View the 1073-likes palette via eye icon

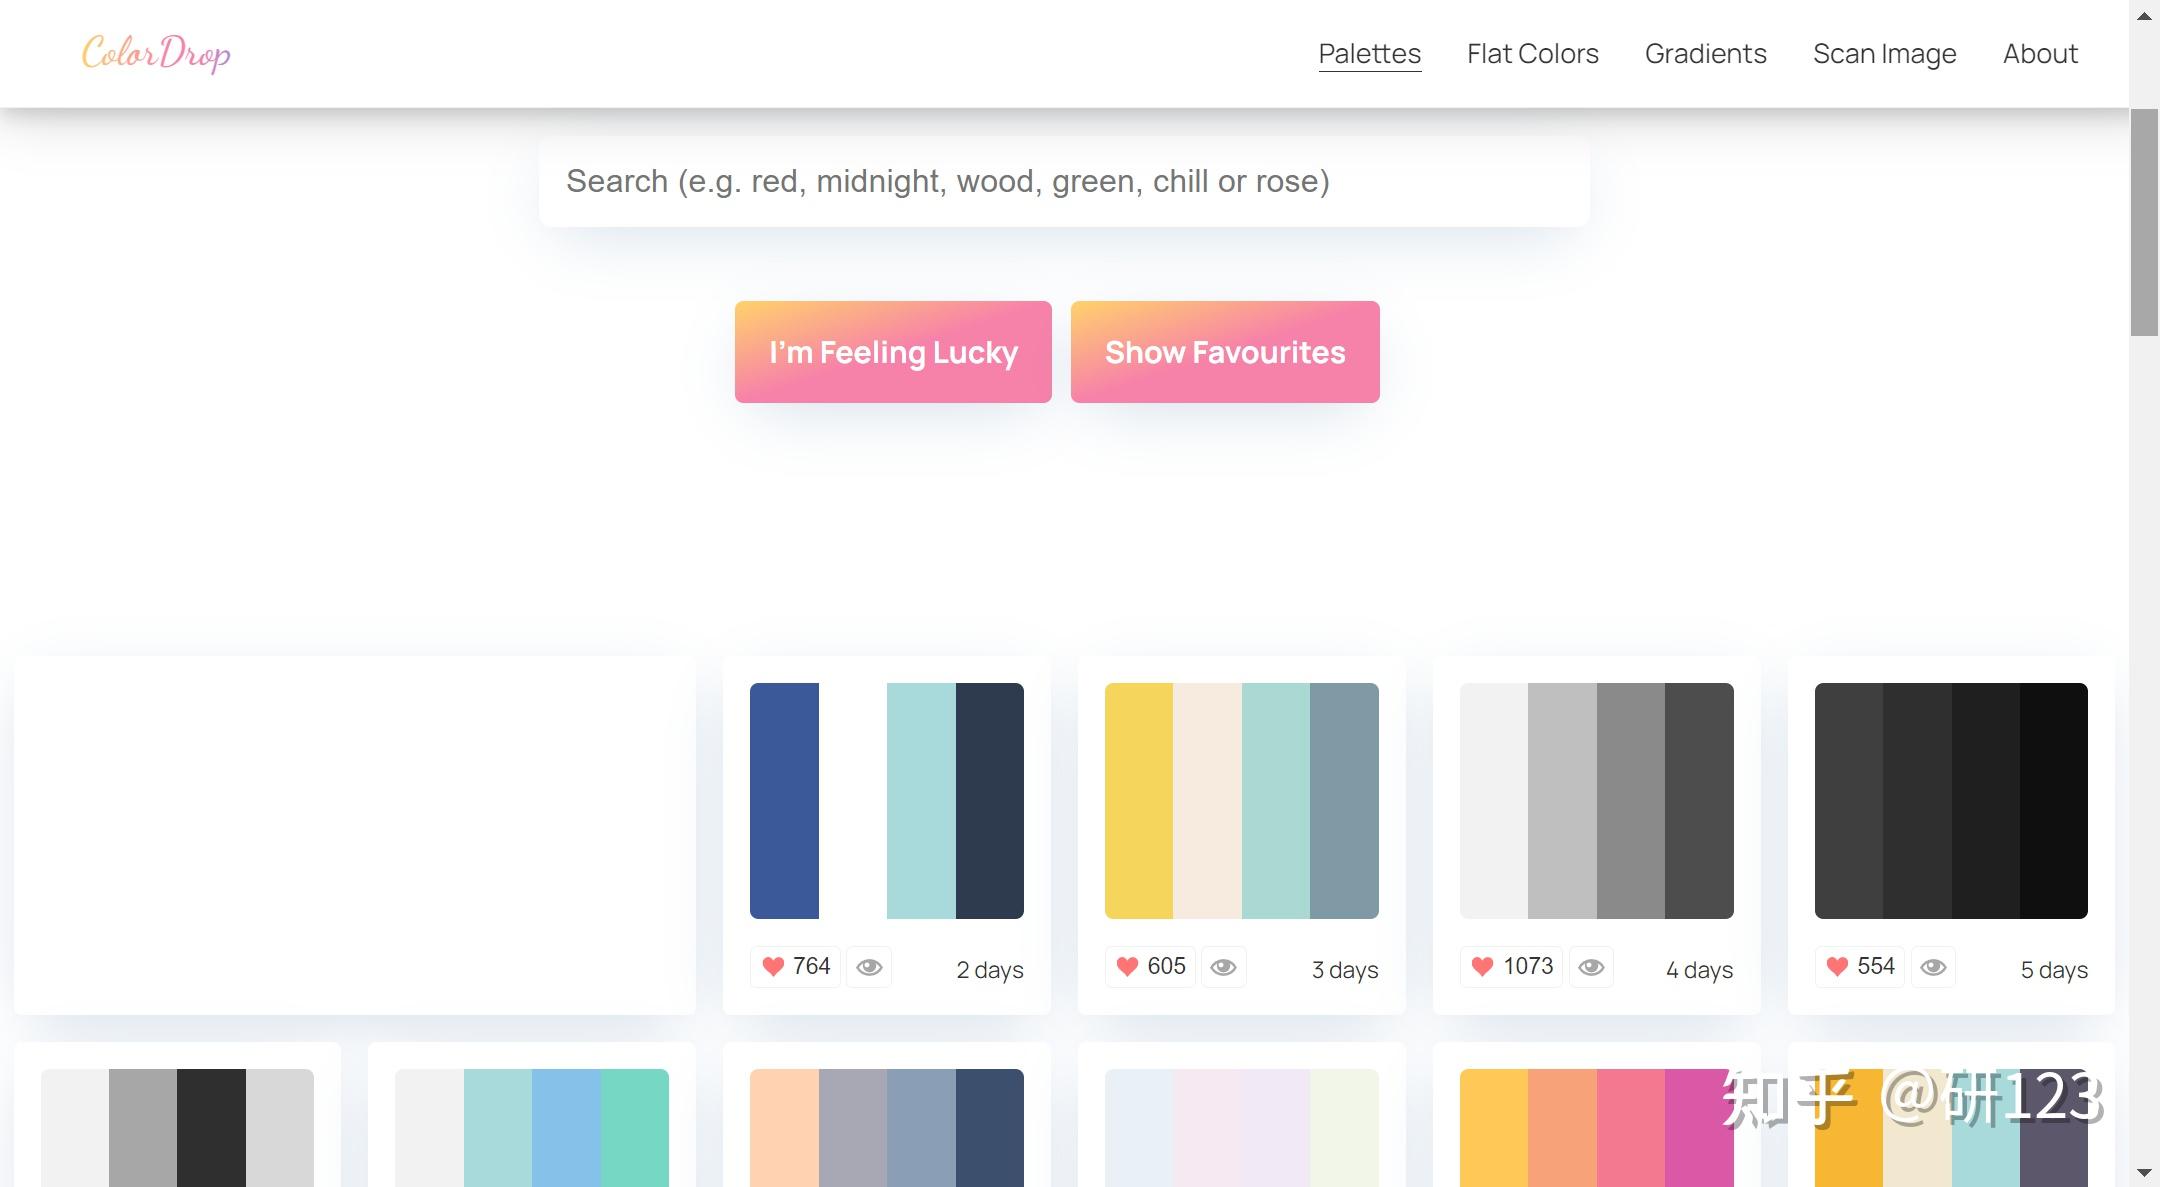pyautogui.click(x=1591, y=967)
